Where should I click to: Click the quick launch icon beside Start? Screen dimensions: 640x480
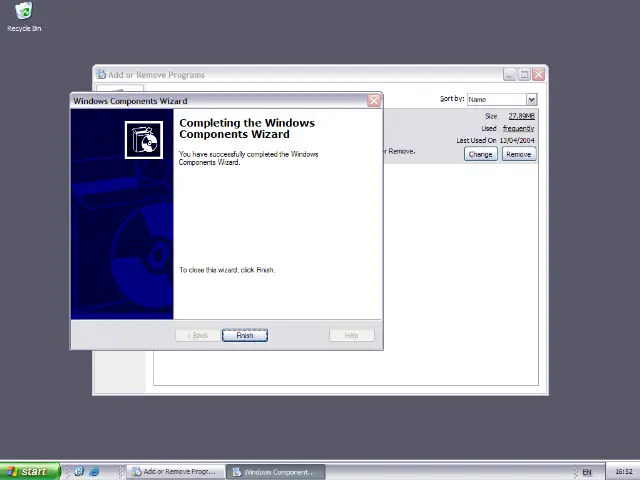(79, 471)
